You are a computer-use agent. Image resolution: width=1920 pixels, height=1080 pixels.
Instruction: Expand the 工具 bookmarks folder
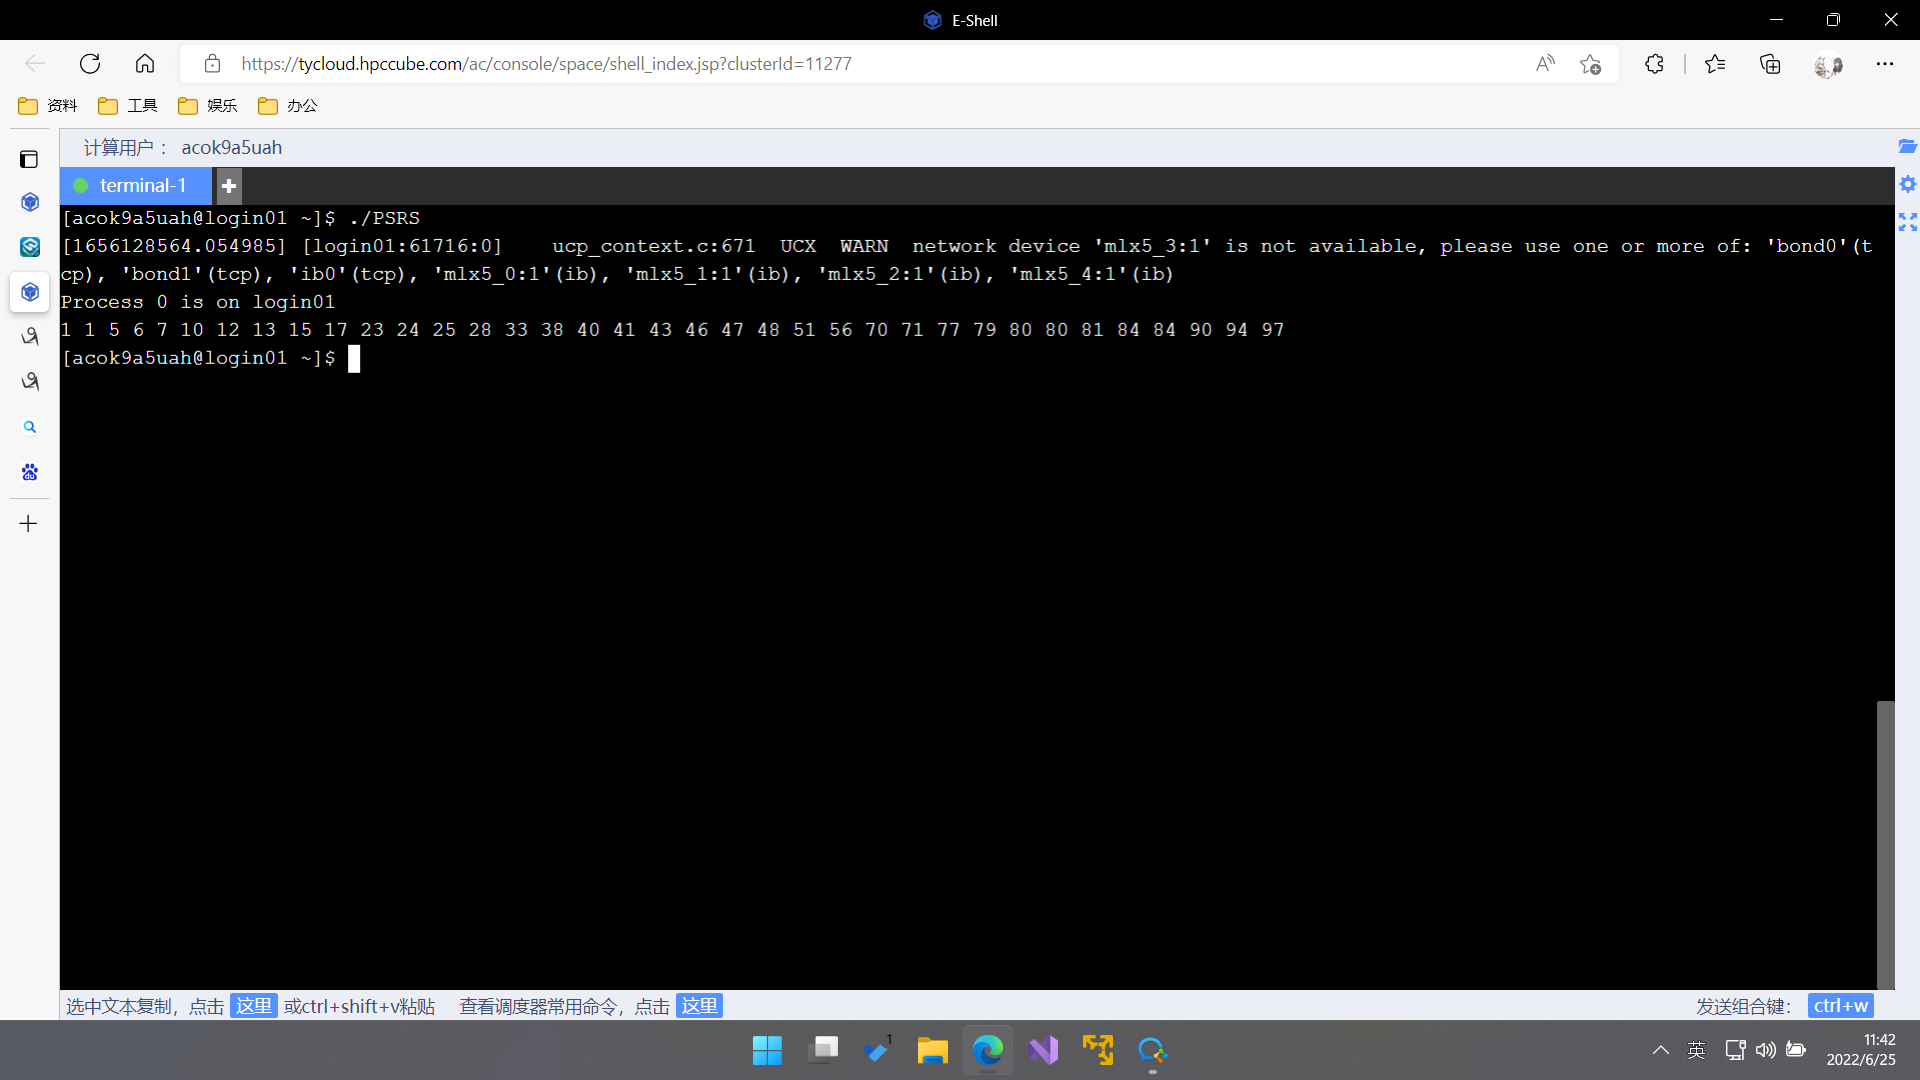pos(128,106)
